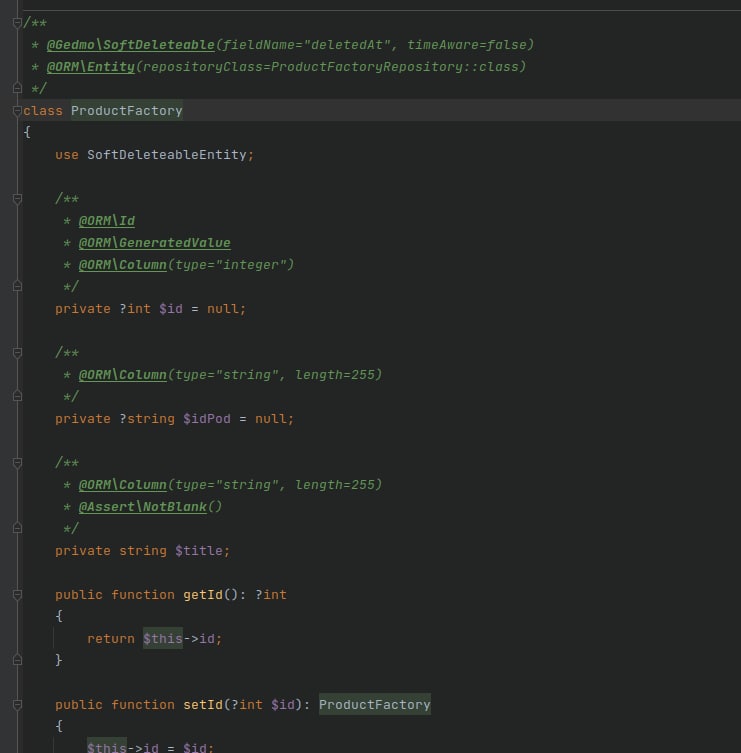The height and width of the screenshot is (753, 741).
Task: Open the @Gedmo\SoftDeleteable annotation link
Action: pos(131,45)
